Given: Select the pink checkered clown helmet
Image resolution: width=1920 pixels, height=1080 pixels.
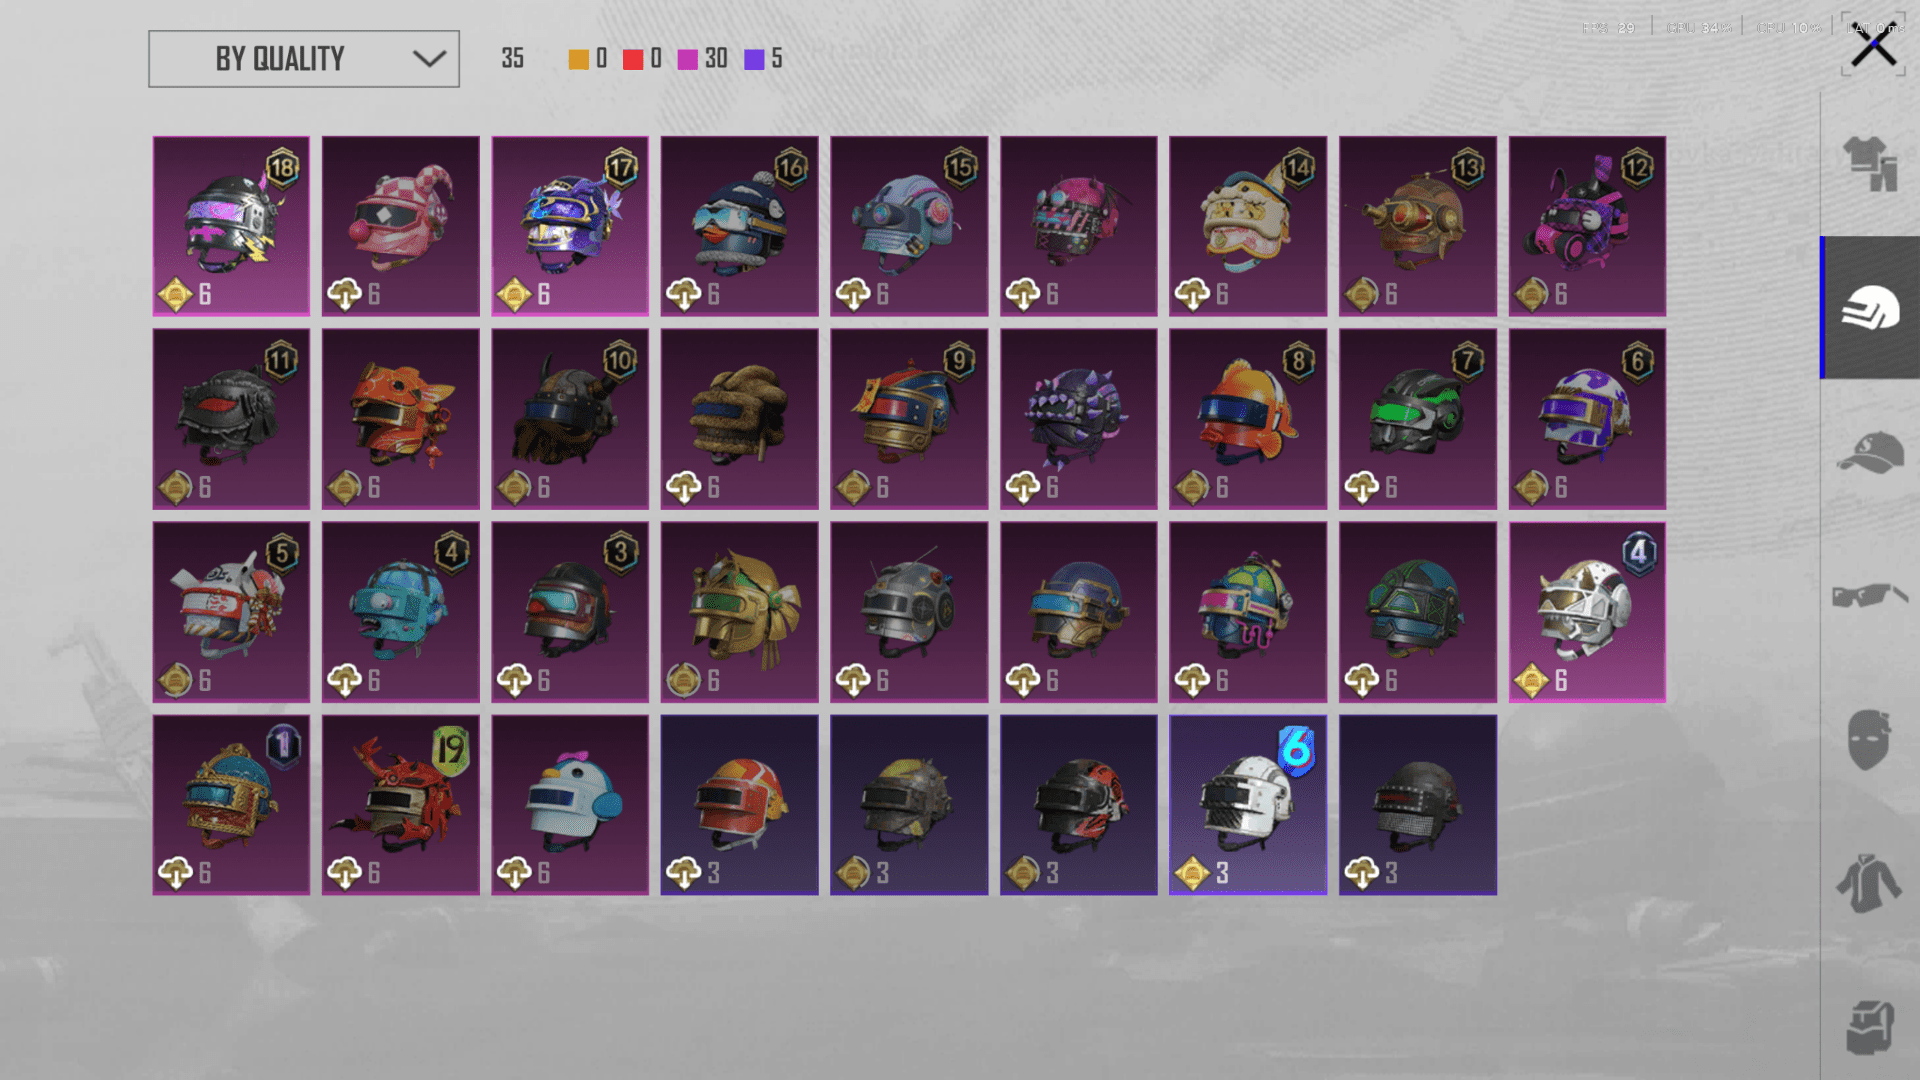Looking at the screenshot, I should (401, 226).
